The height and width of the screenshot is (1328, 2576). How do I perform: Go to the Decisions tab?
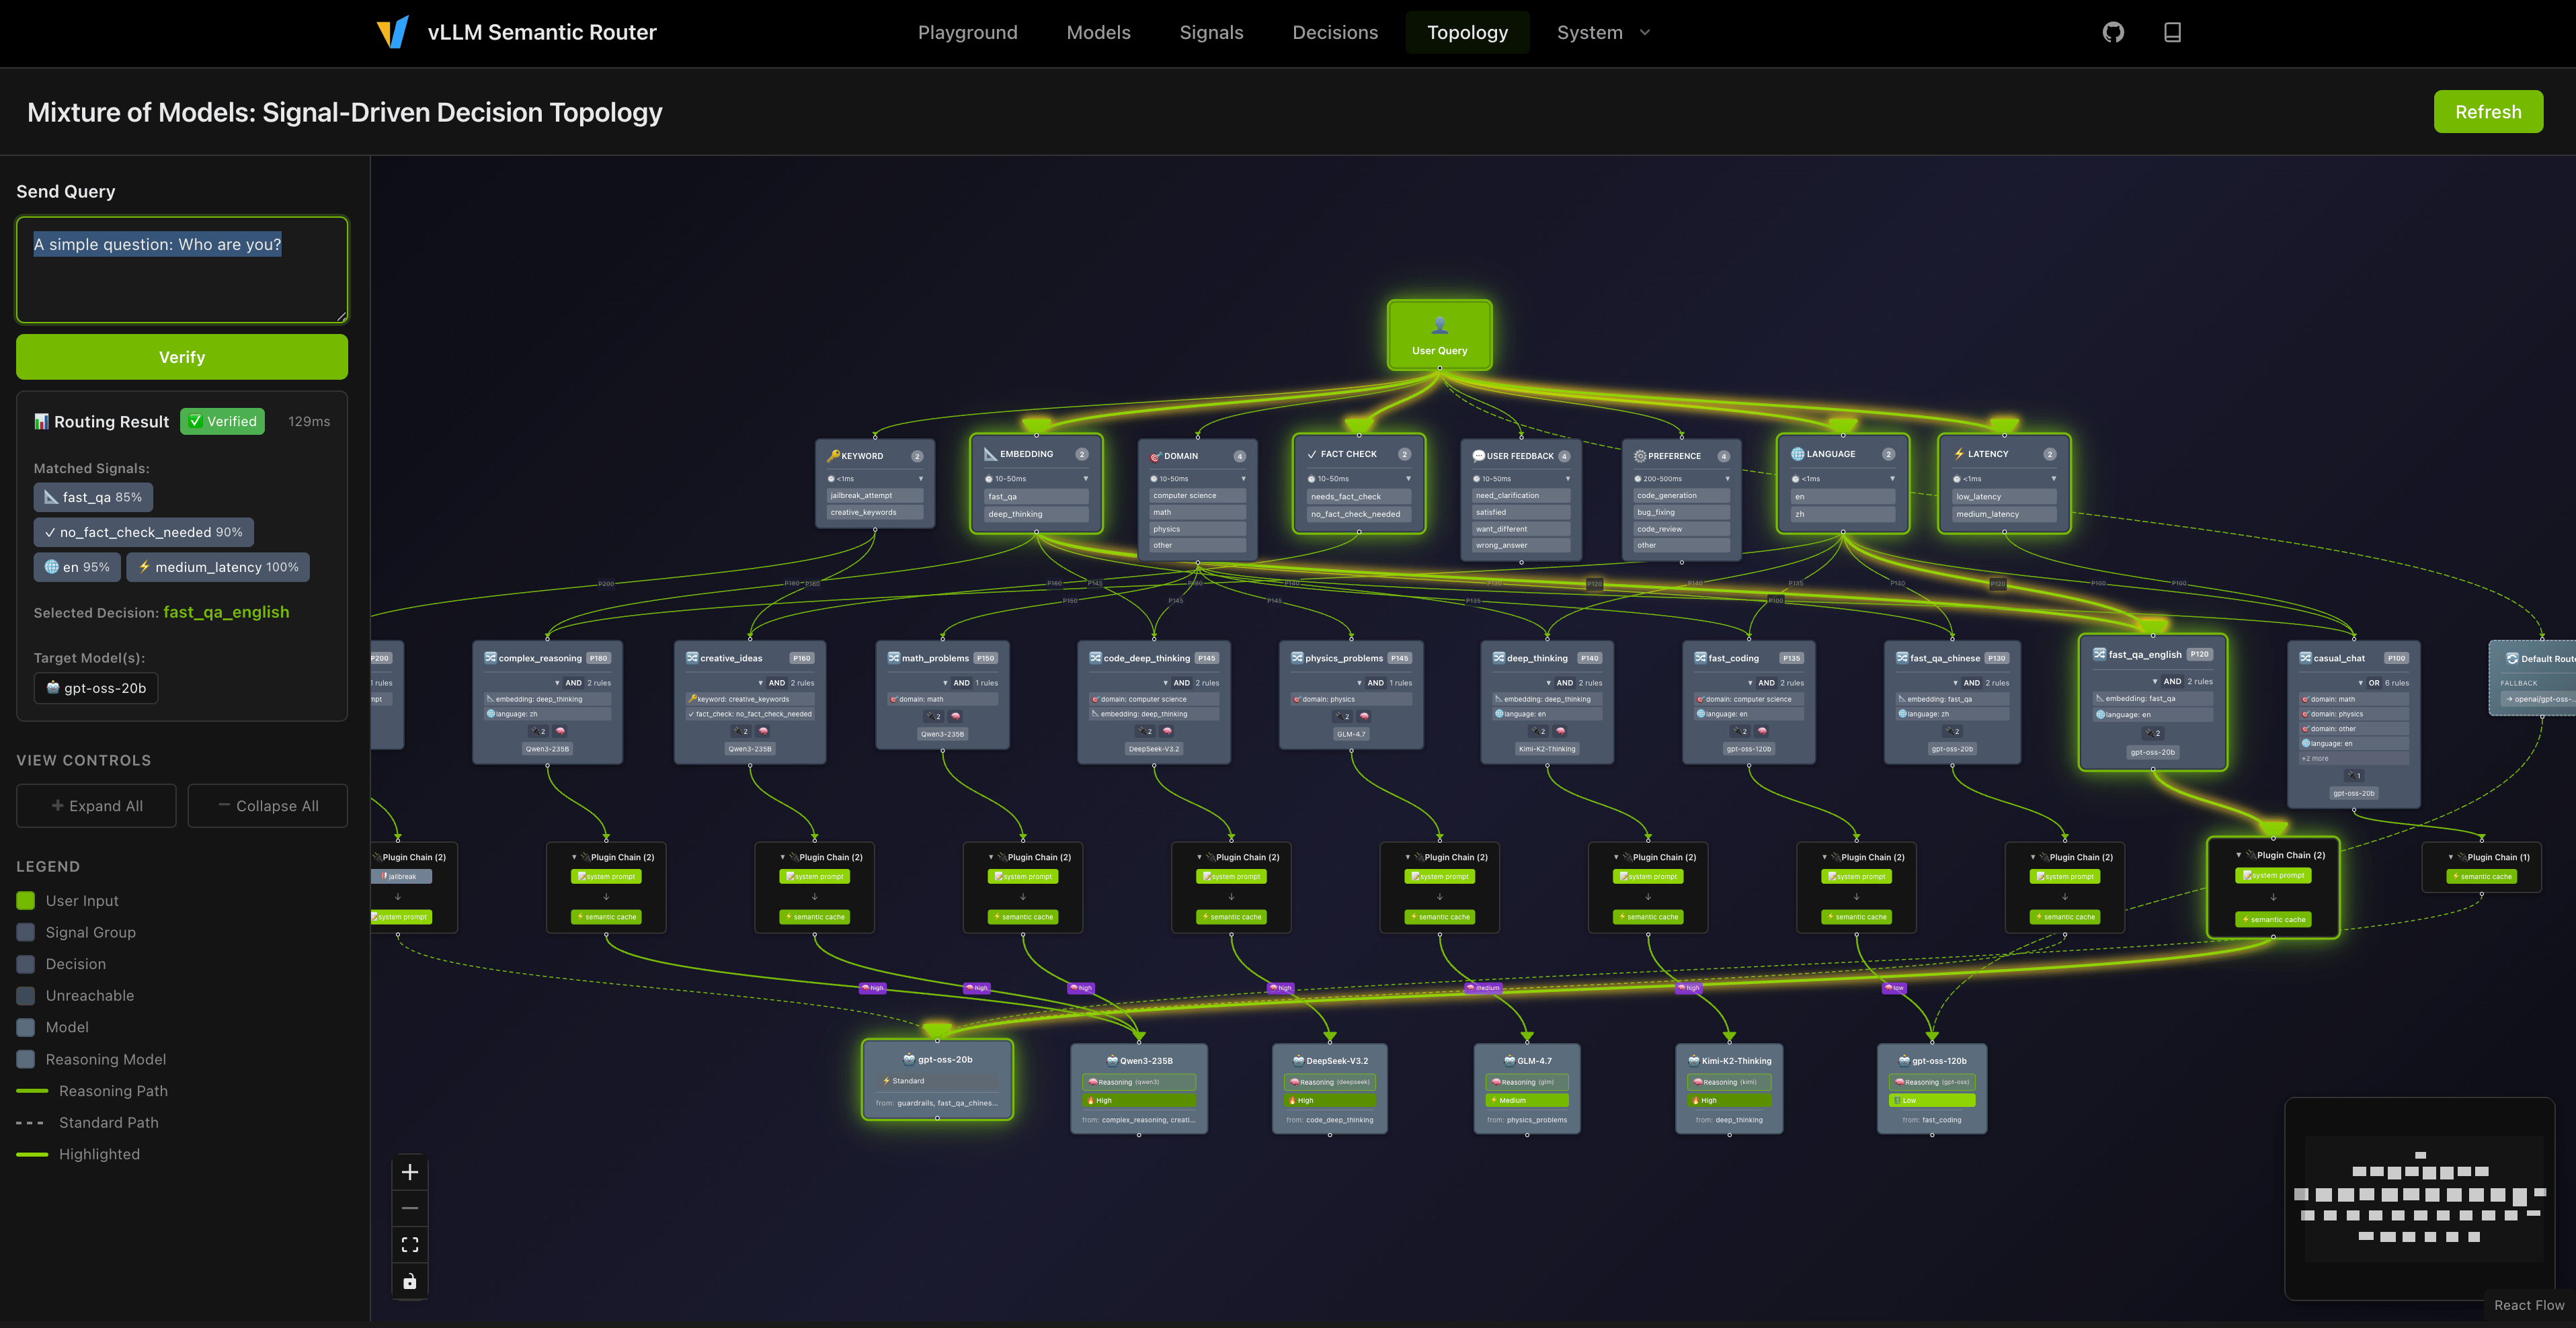pyautogui.click(x=1334, y=32)
